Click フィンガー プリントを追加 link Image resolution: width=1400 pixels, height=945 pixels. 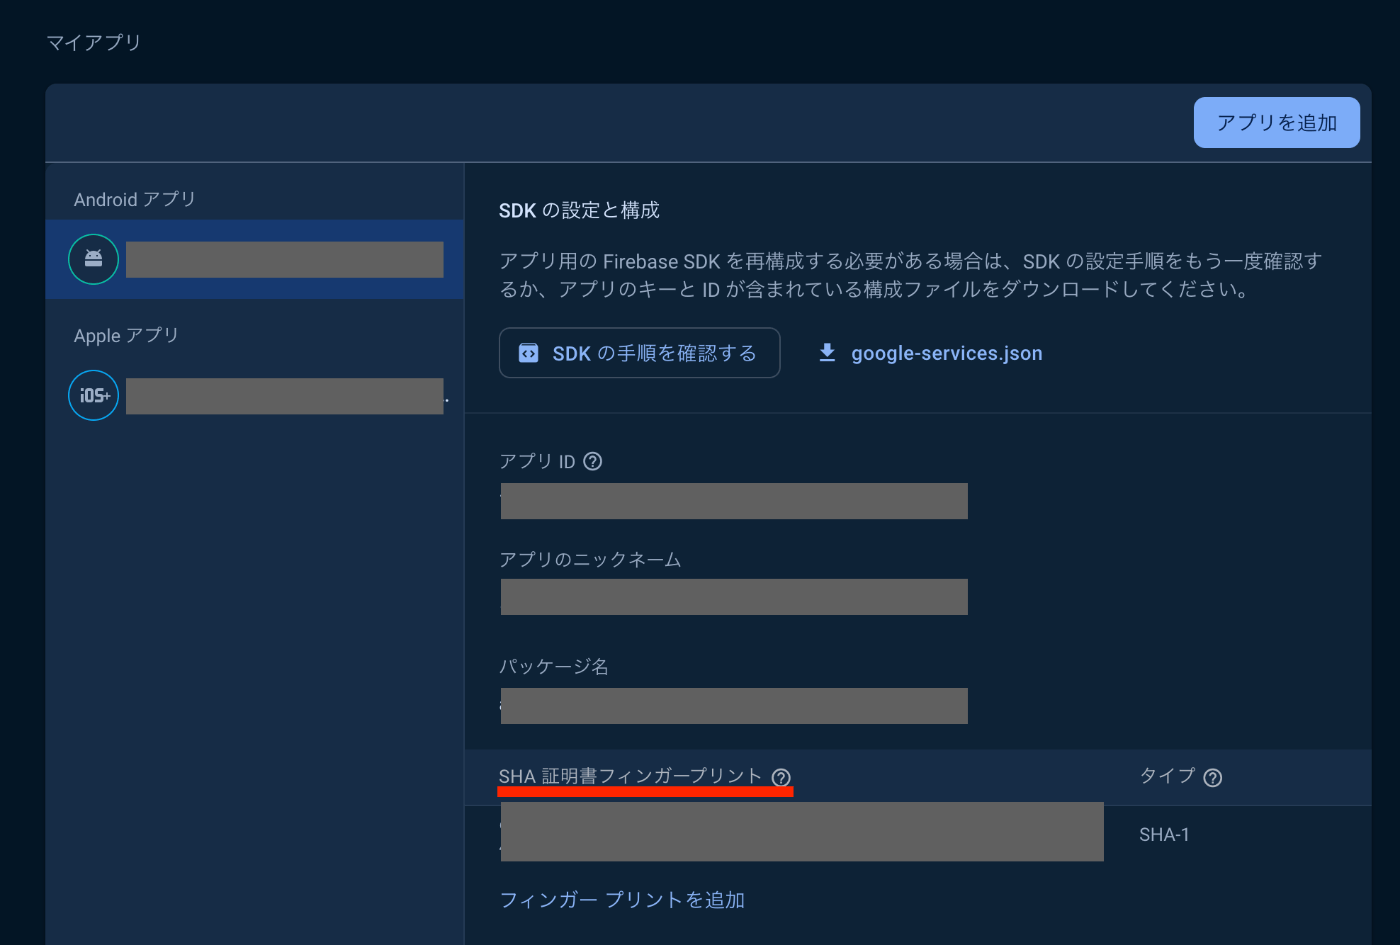pyautogui.click(x=622, y=900)
